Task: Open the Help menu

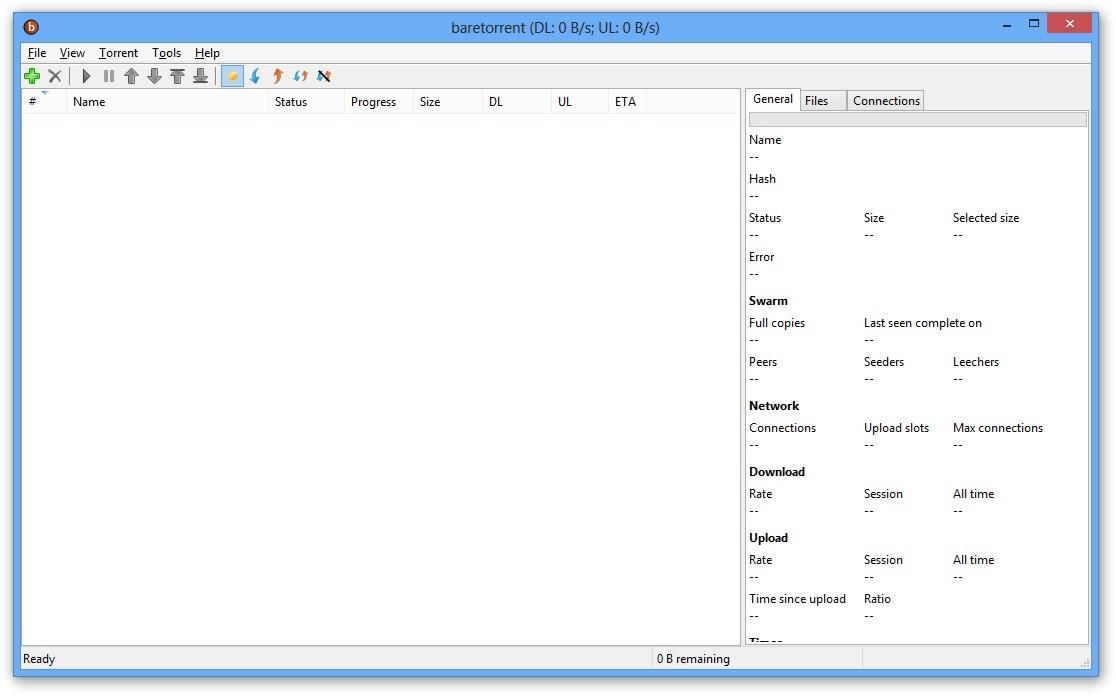Action: click(x=207, y=53)
